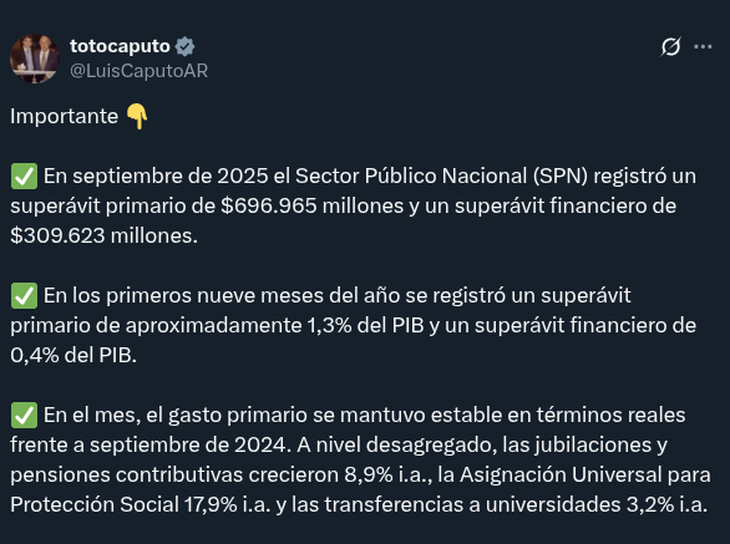Open the Grok explain post icon

click(x=671, y=47)
